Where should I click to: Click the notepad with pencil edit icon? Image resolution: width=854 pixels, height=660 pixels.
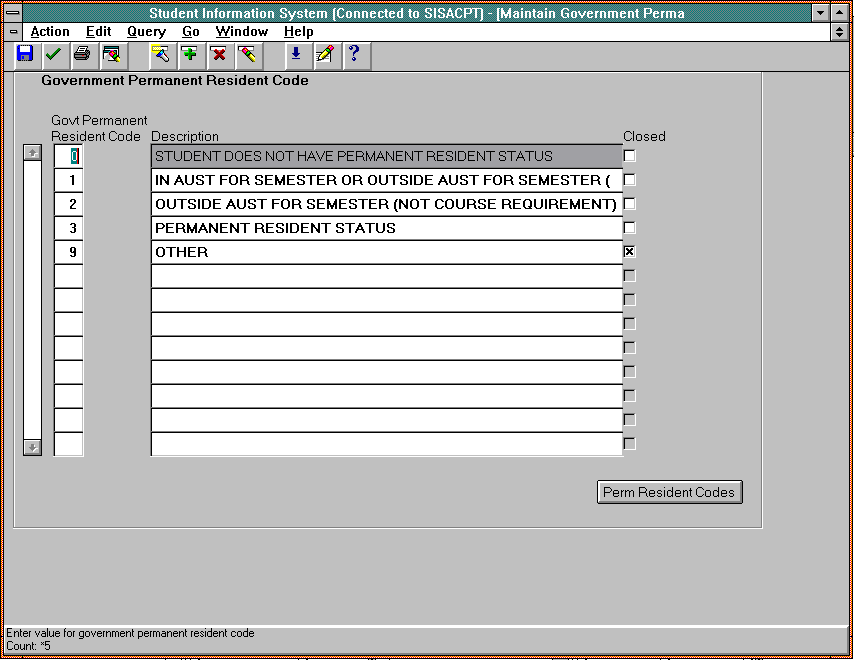[324, 54]
